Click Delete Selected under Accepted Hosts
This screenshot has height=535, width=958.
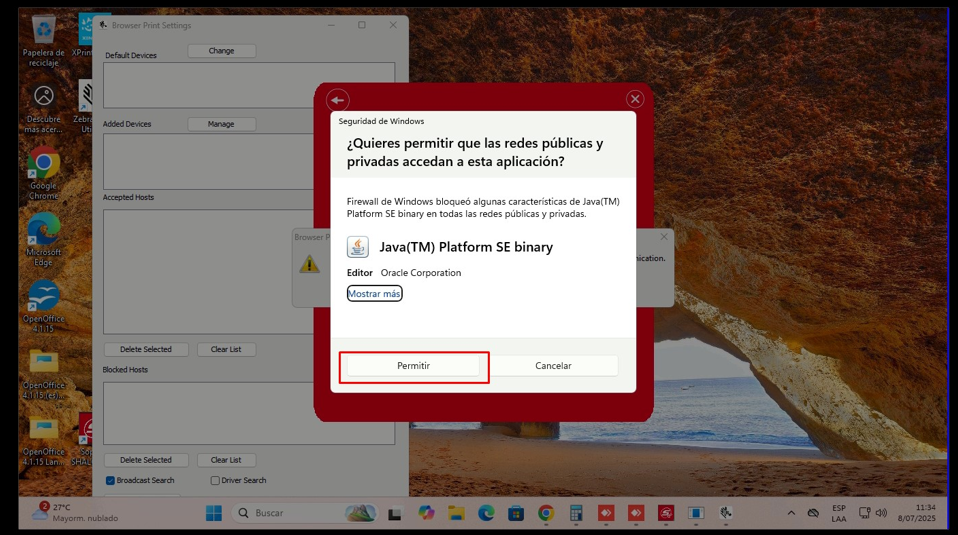146,349
